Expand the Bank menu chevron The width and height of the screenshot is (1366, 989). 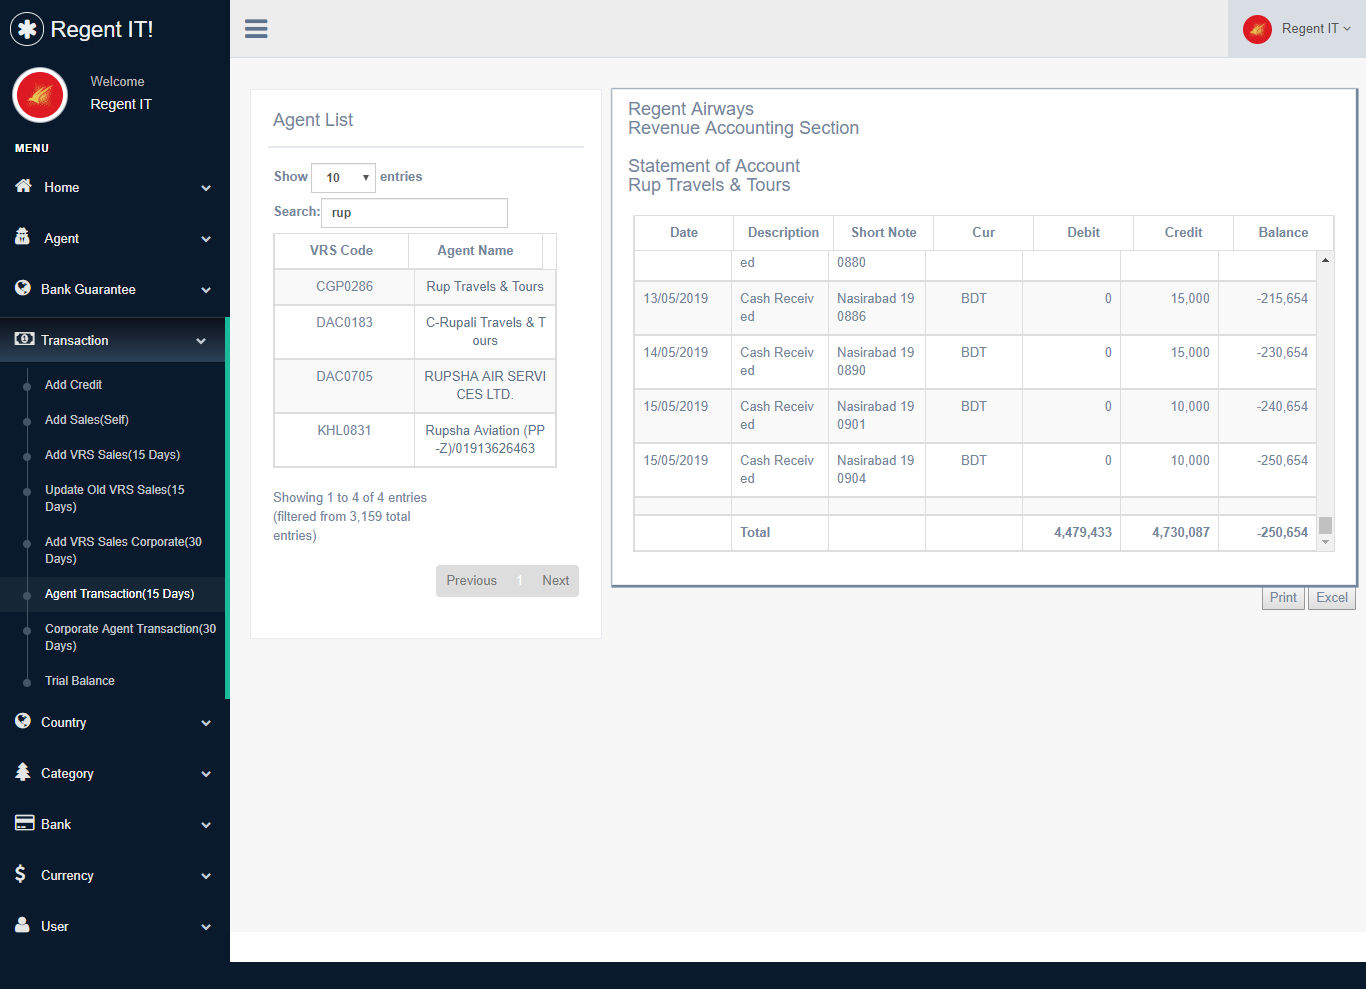[x=206, y=825]
